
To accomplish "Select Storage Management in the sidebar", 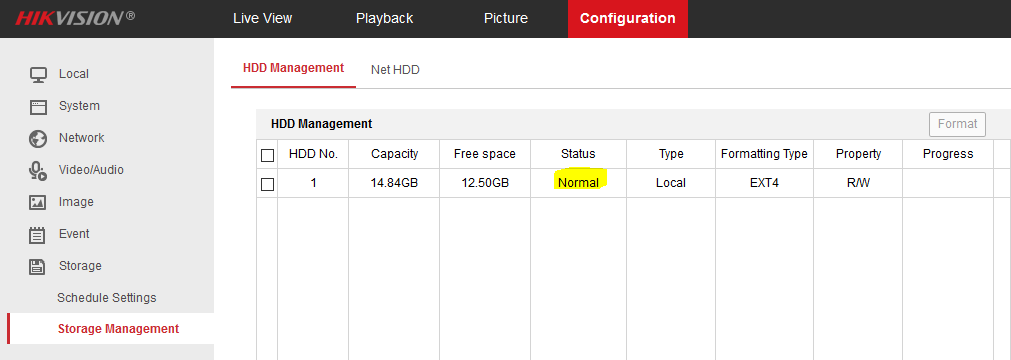I will [x=119, y=329].
